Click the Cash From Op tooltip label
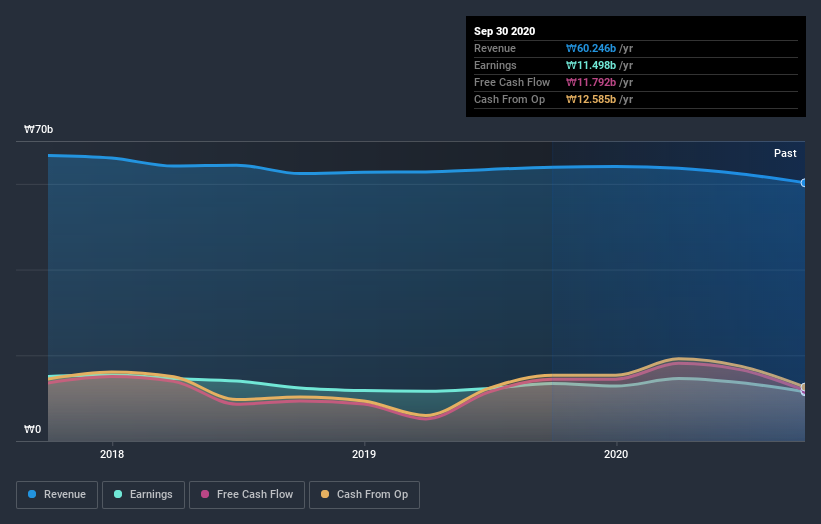 coord(509,99)
